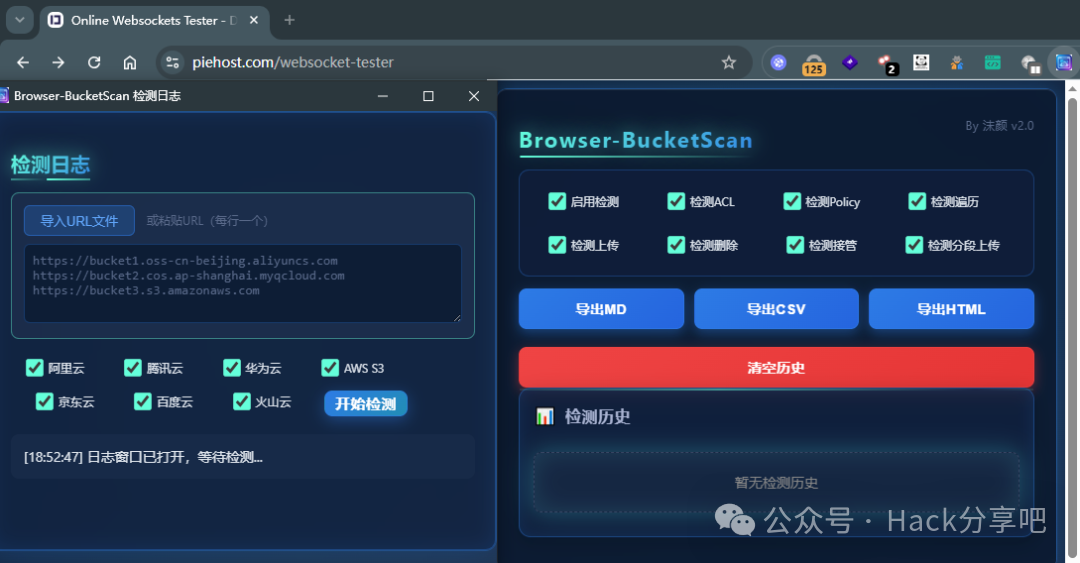Uncheck the 检测接管 option

(796, 245)
